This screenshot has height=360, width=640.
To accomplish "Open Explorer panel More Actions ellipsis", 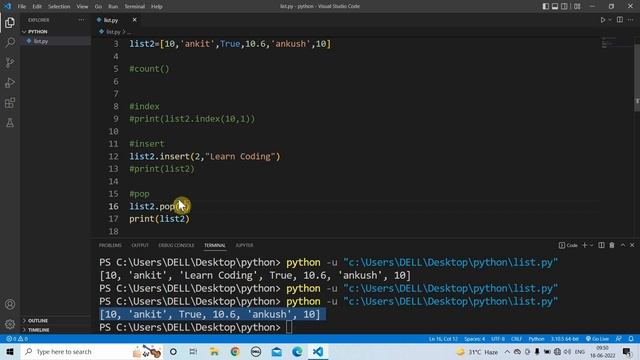I will coord(81,20).
